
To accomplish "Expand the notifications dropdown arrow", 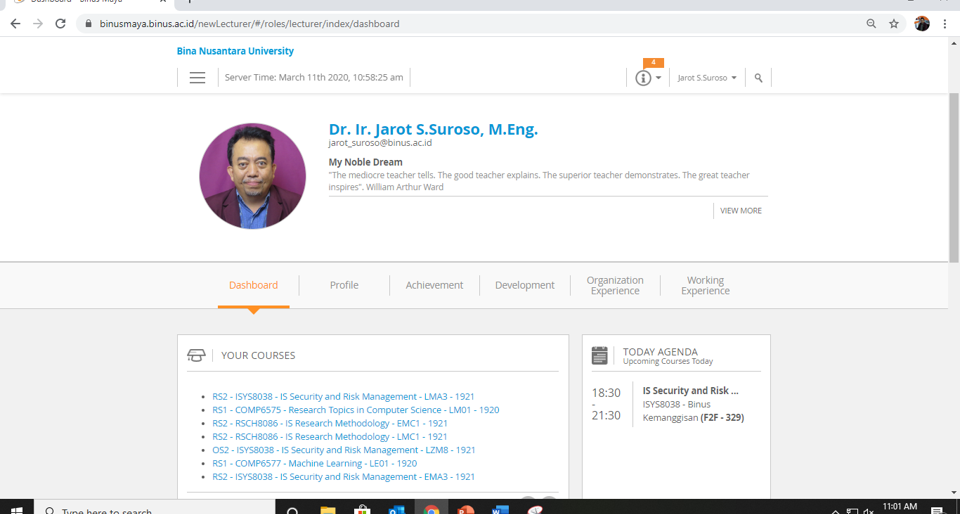I will 658,78.
